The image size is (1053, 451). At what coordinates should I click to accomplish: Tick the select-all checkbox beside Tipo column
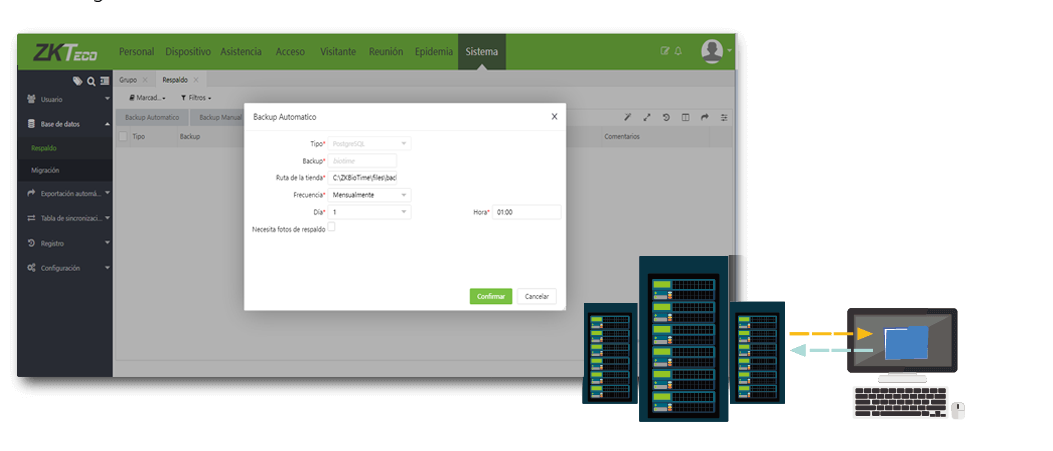click(x=123, y=136)
